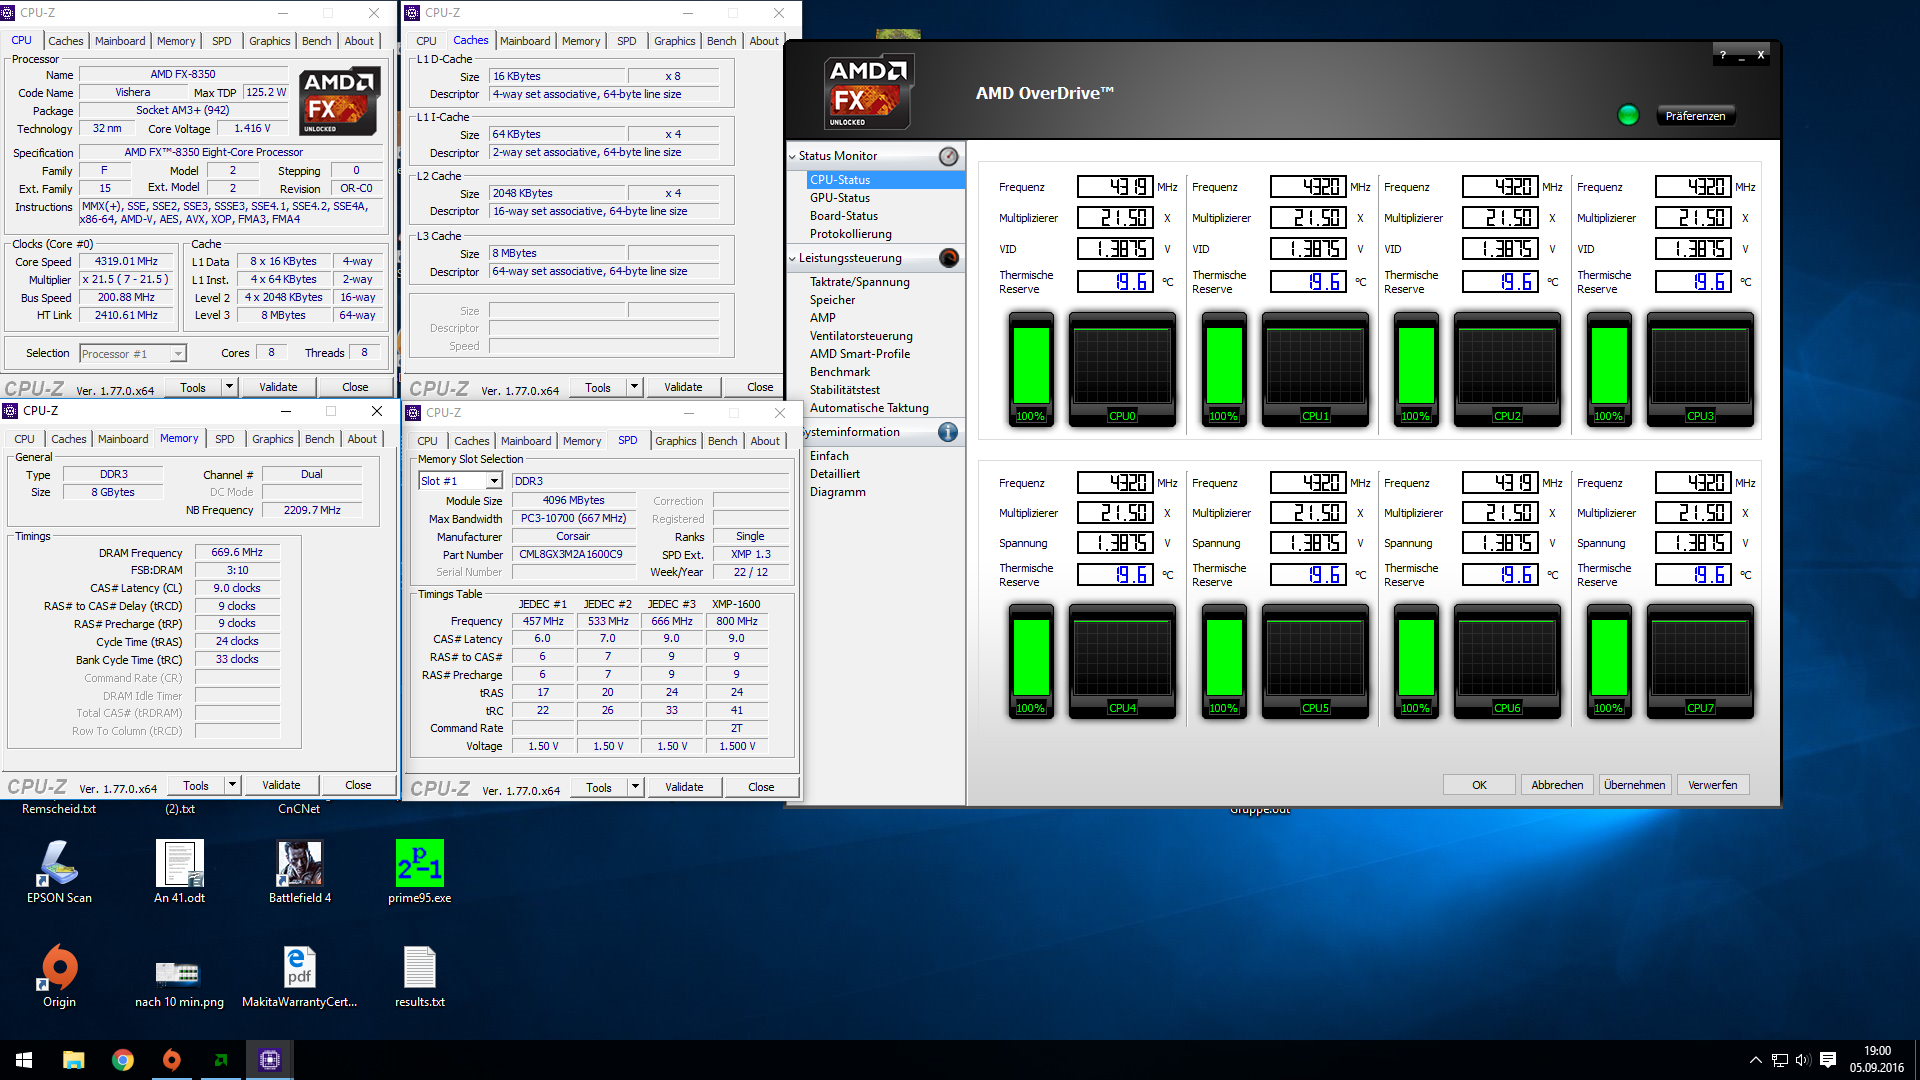Click the Übernehmen button
This screenshot has height=1080, width=1920.
click(x=1634, y=785)
